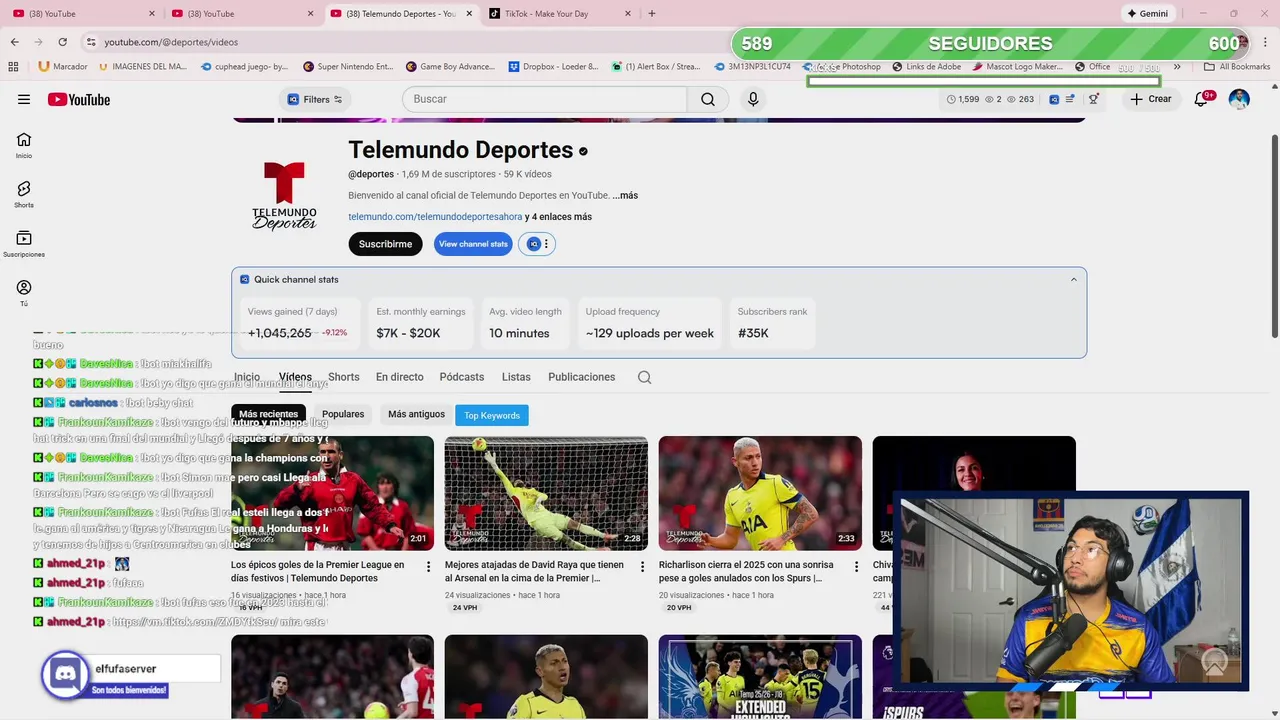This screenshot has width=1280, height=720.
Task: Switch to the Pódcasts channel tab
Action: pyautogui.click(x=461, y=377)
